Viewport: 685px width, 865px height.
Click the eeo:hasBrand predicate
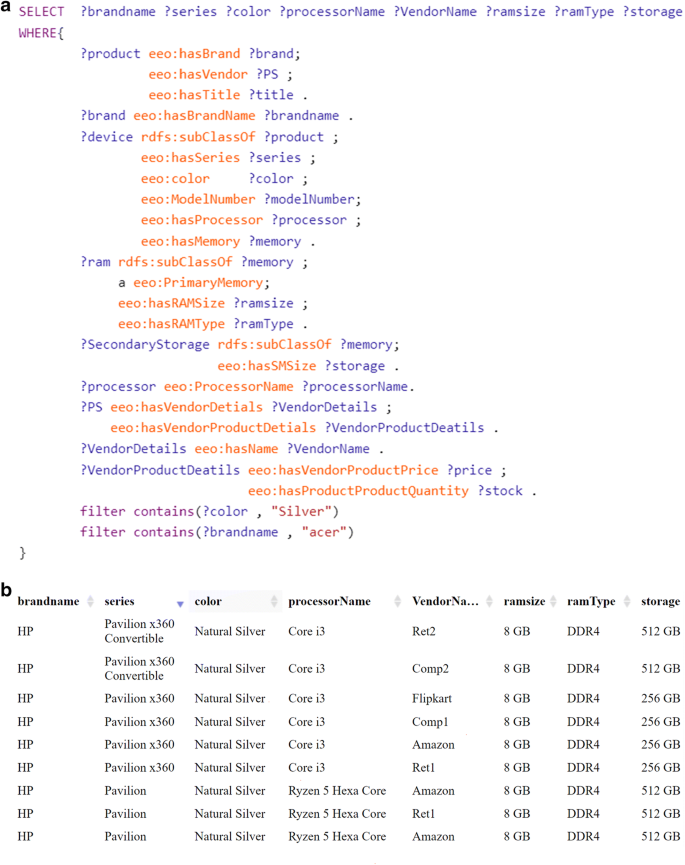194,54
